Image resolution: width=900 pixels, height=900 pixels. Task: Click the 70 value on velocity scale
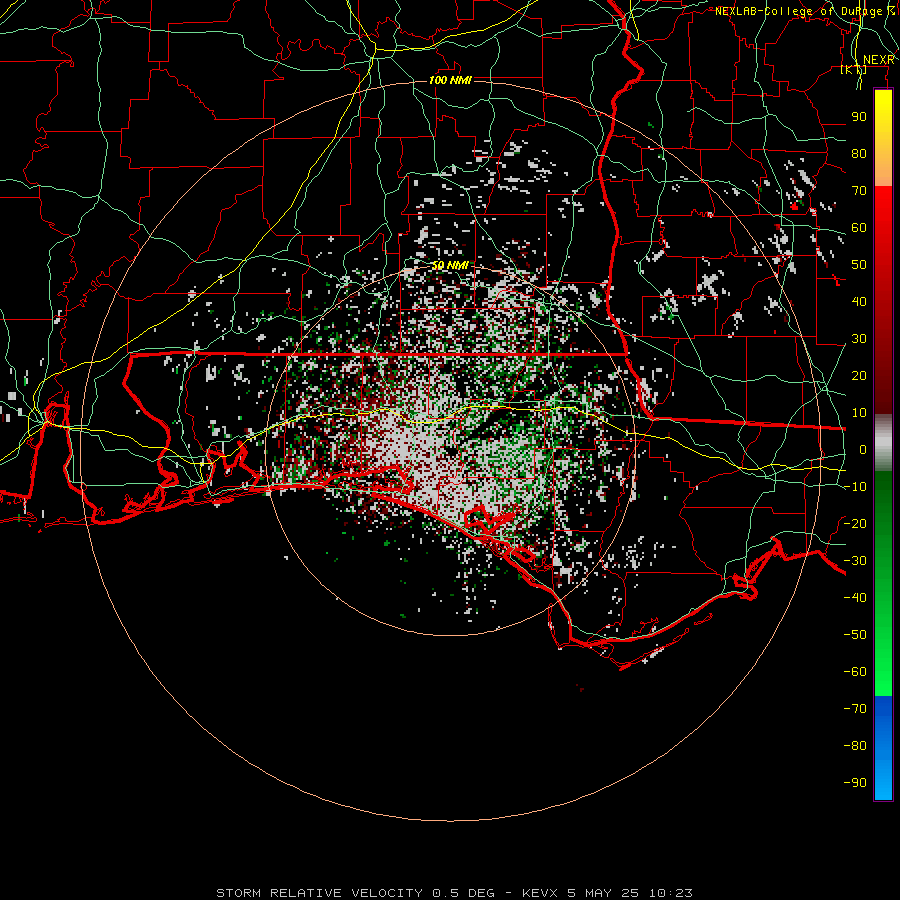[x=859, y=191]
